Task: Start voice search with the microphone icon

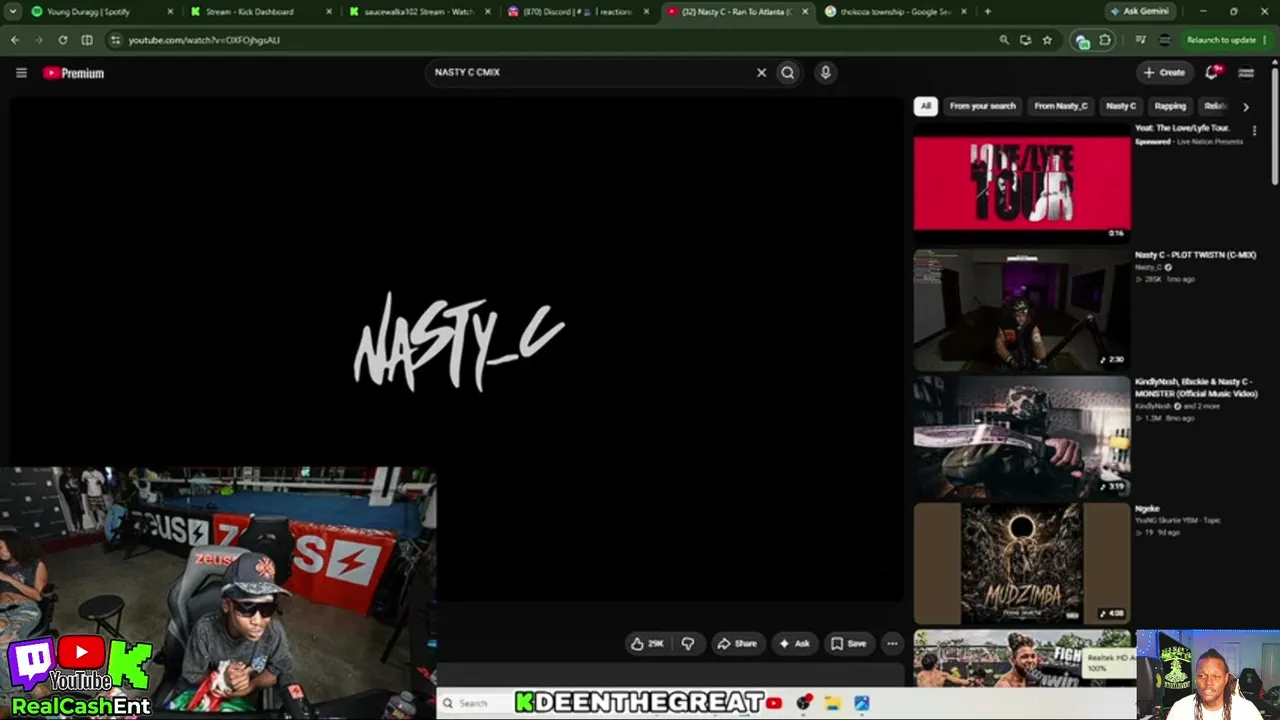Action: [825, 72]
